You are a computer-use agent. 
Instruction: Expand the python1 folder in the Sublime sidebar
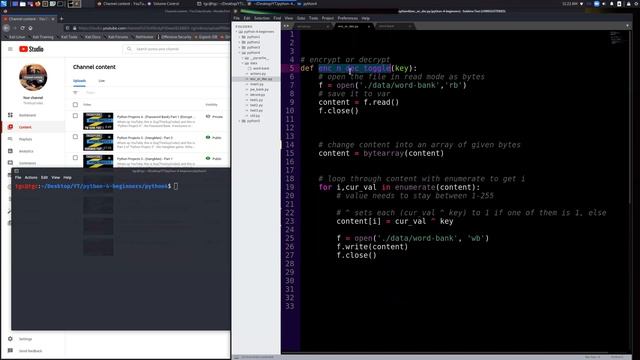tap(240, 37)
